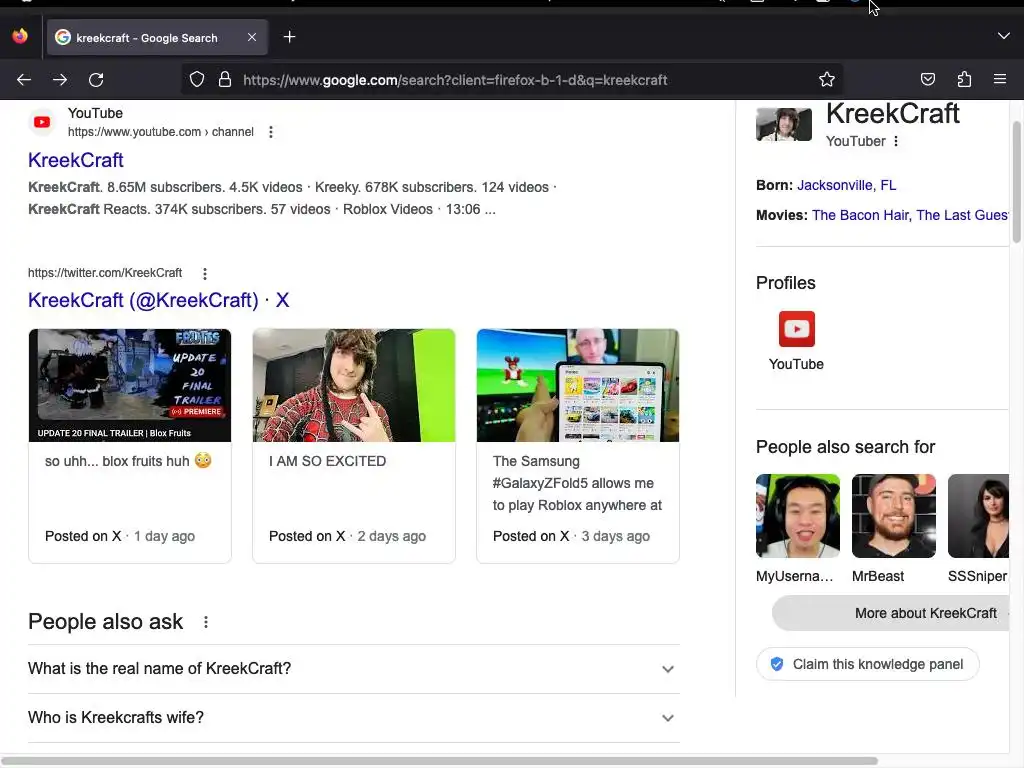Close the kreekcraft Google Search tab
Viewport: 1024px width, 768px height.
pyautogui.click(x=252, y=37)
